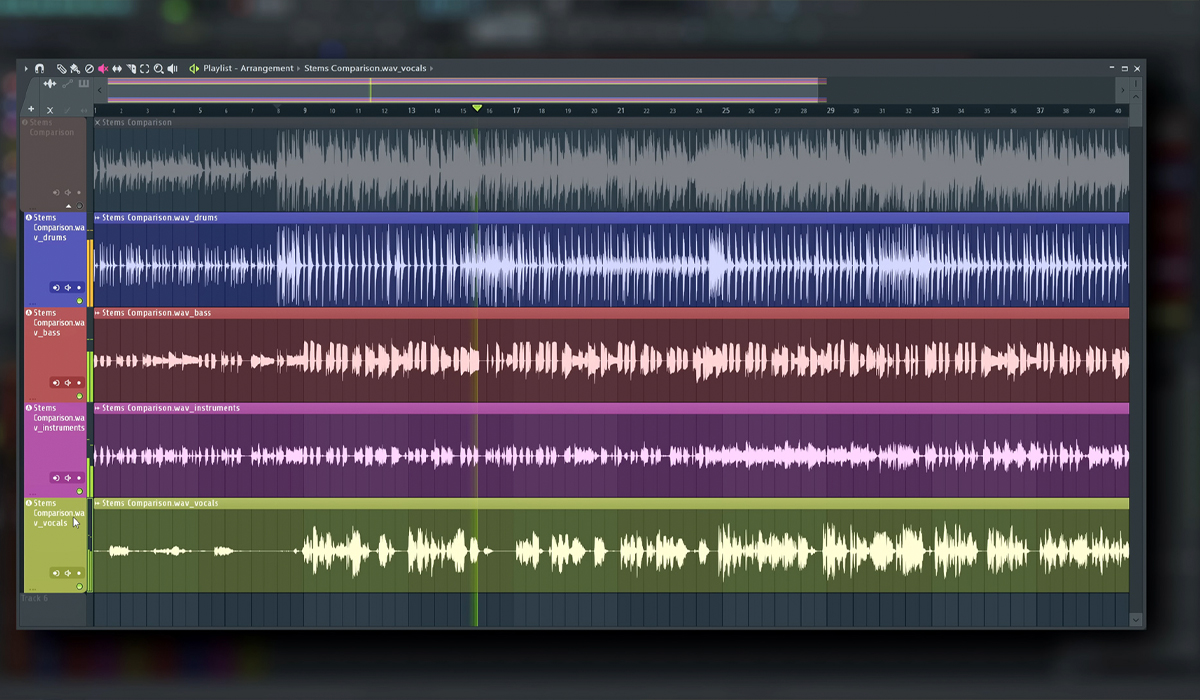Open the arrow after Stems Comparison.wav_vocals breadcrumb
Screen dimensions: 1200x700
[x=433, y=70]
